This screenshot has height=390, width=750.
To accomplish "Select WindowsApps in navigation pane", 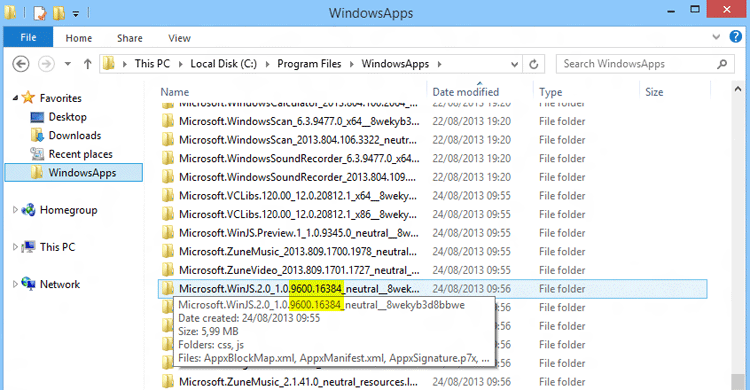I will click(x=74, y=173).
